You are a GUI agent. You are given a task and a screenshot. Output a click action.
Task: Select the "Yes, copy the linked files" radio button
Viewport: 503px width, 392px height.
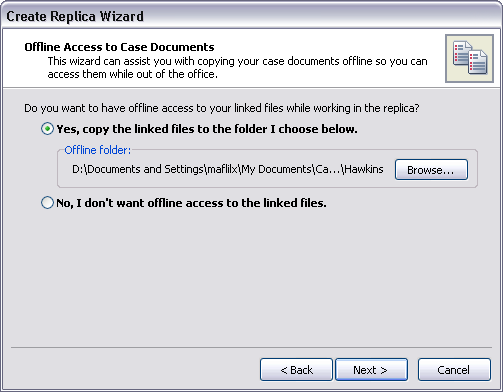[x=47, y=129]
